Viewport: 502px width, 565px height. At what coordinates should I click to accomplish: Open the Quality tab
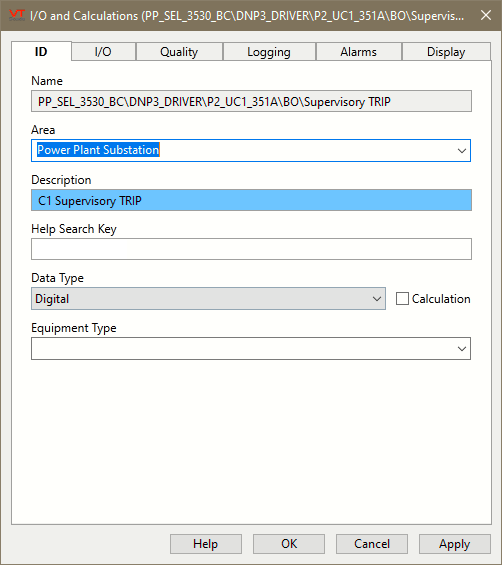pos(179,52)
